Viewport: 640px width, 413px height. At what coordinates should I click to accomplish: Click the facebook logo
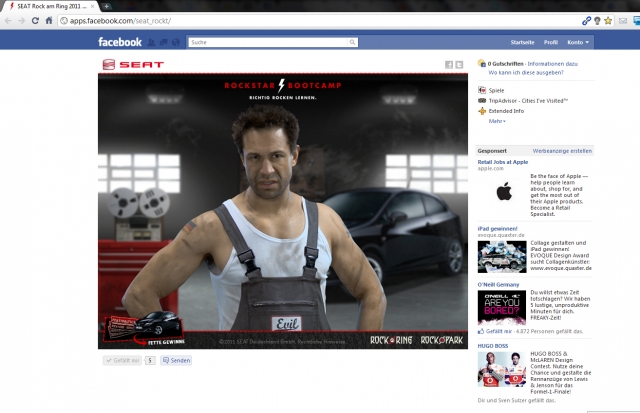point(120,42)
